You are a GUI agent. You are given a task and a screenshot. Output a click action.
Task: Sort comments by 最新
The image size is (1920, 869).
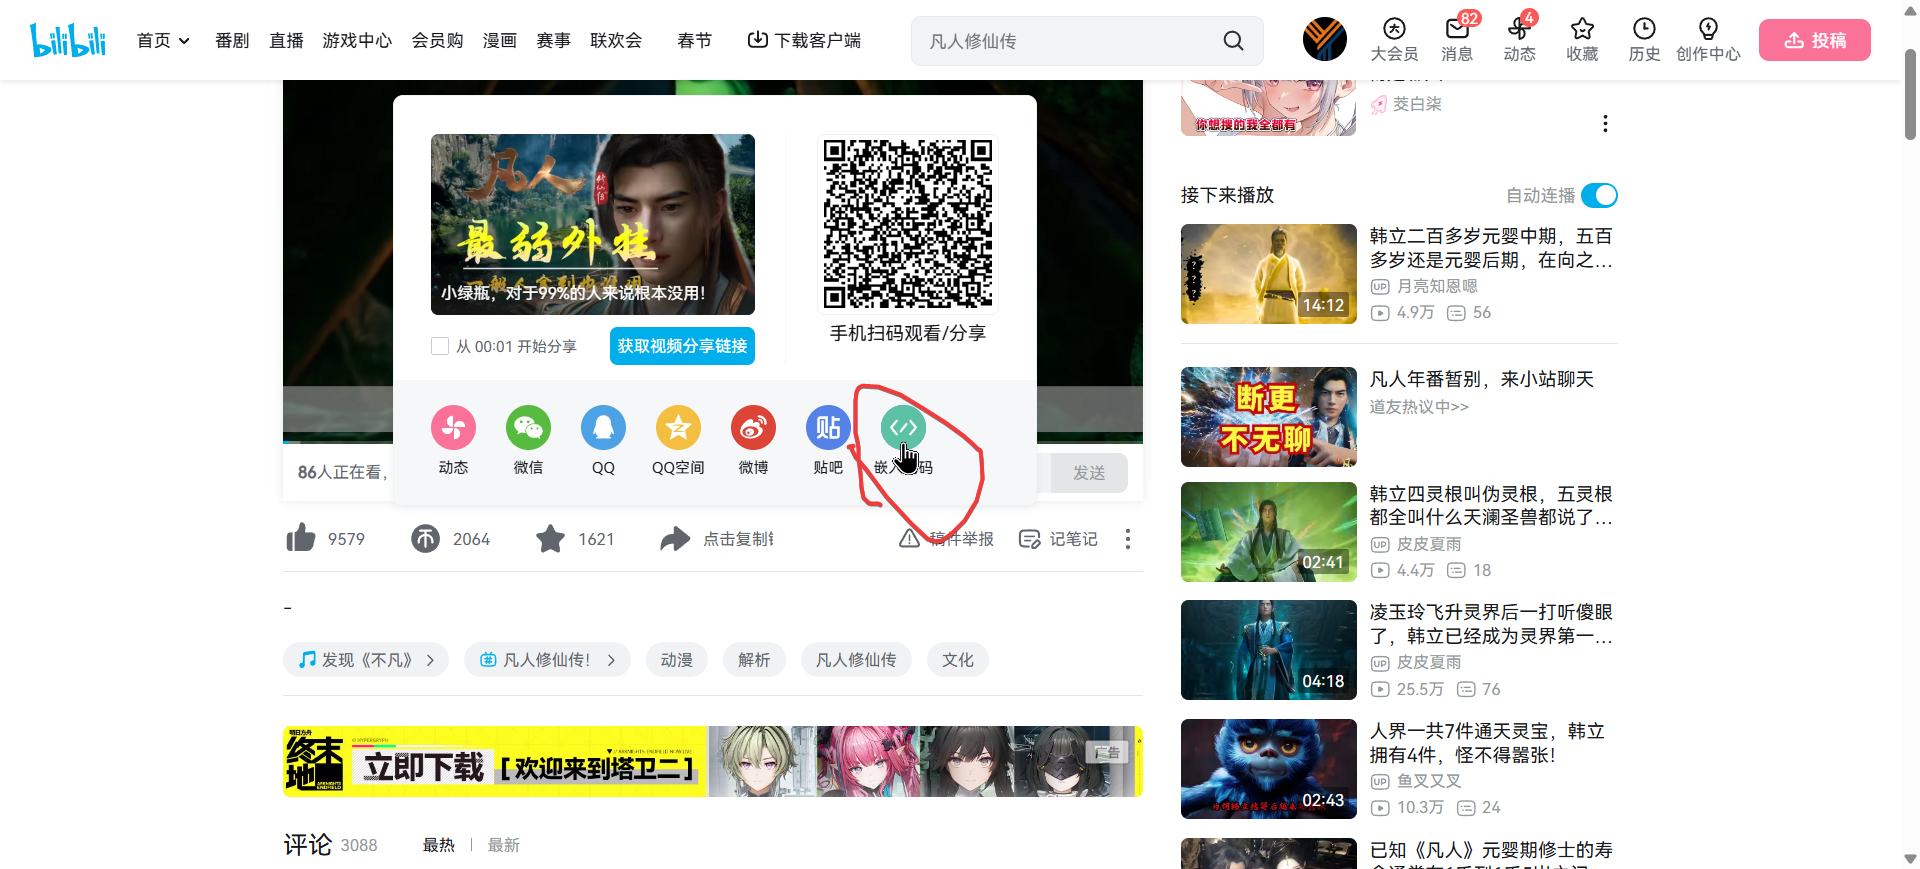(x=503, y=845)
